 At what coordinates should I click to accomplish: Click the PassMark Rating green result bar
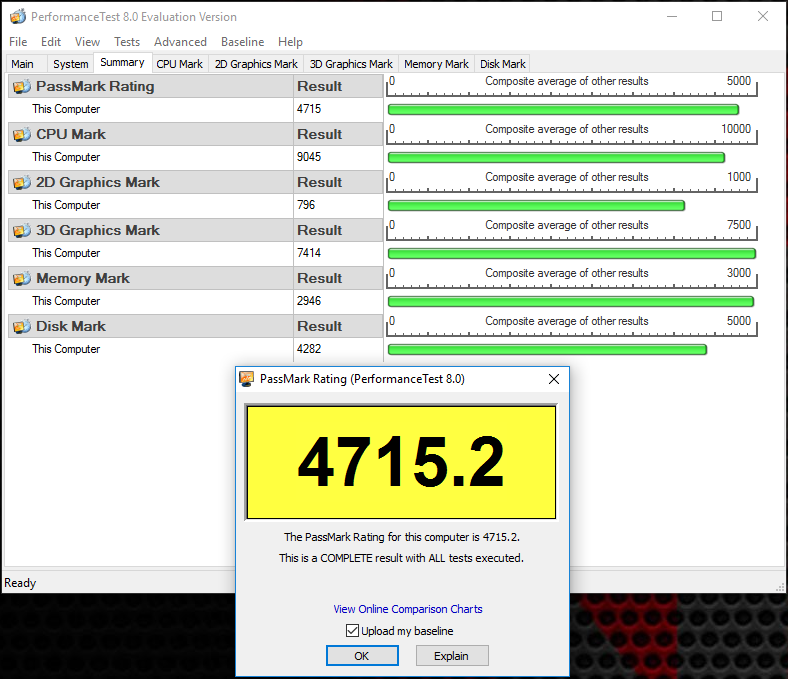pos(563,110)
